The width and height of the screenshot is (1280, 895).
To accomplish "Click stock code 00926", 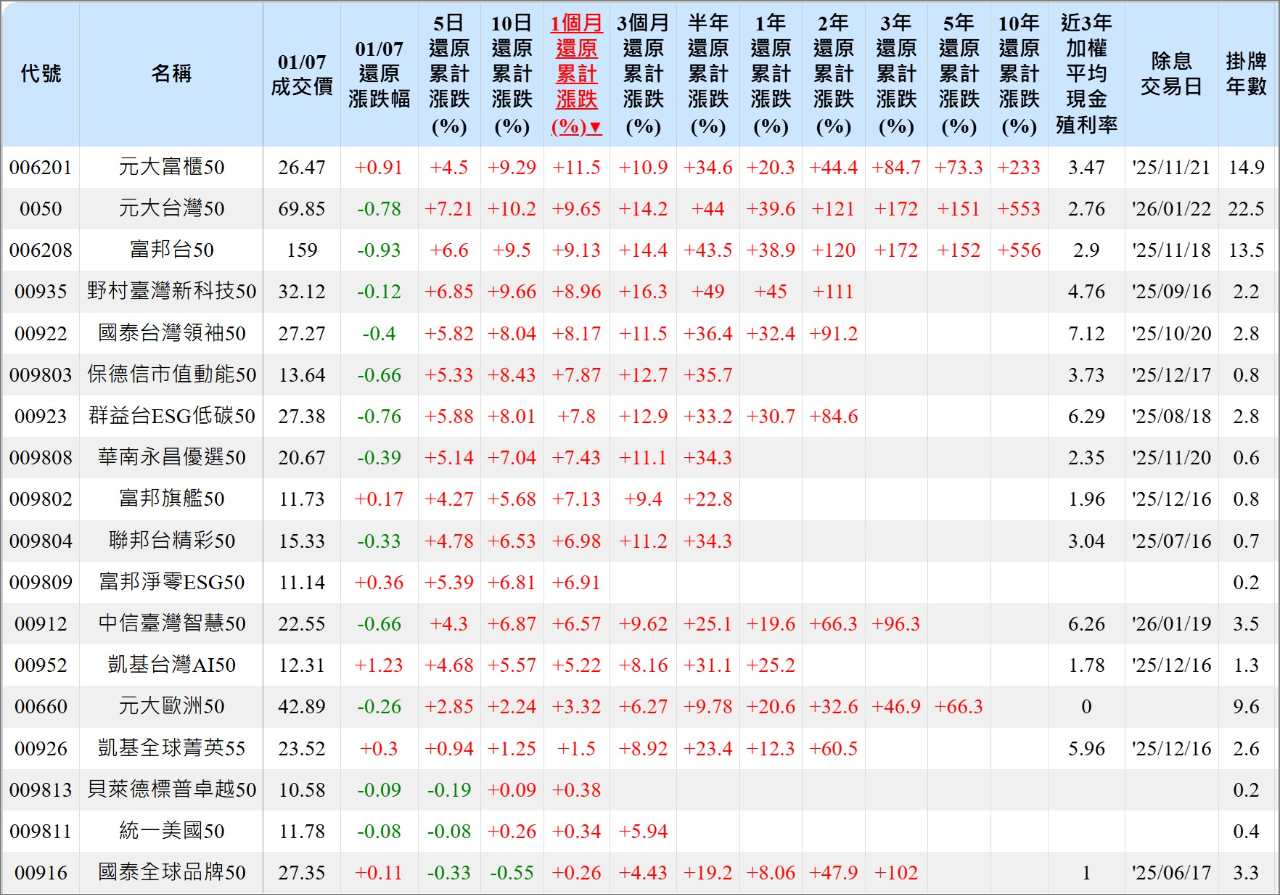I will 40,748.
